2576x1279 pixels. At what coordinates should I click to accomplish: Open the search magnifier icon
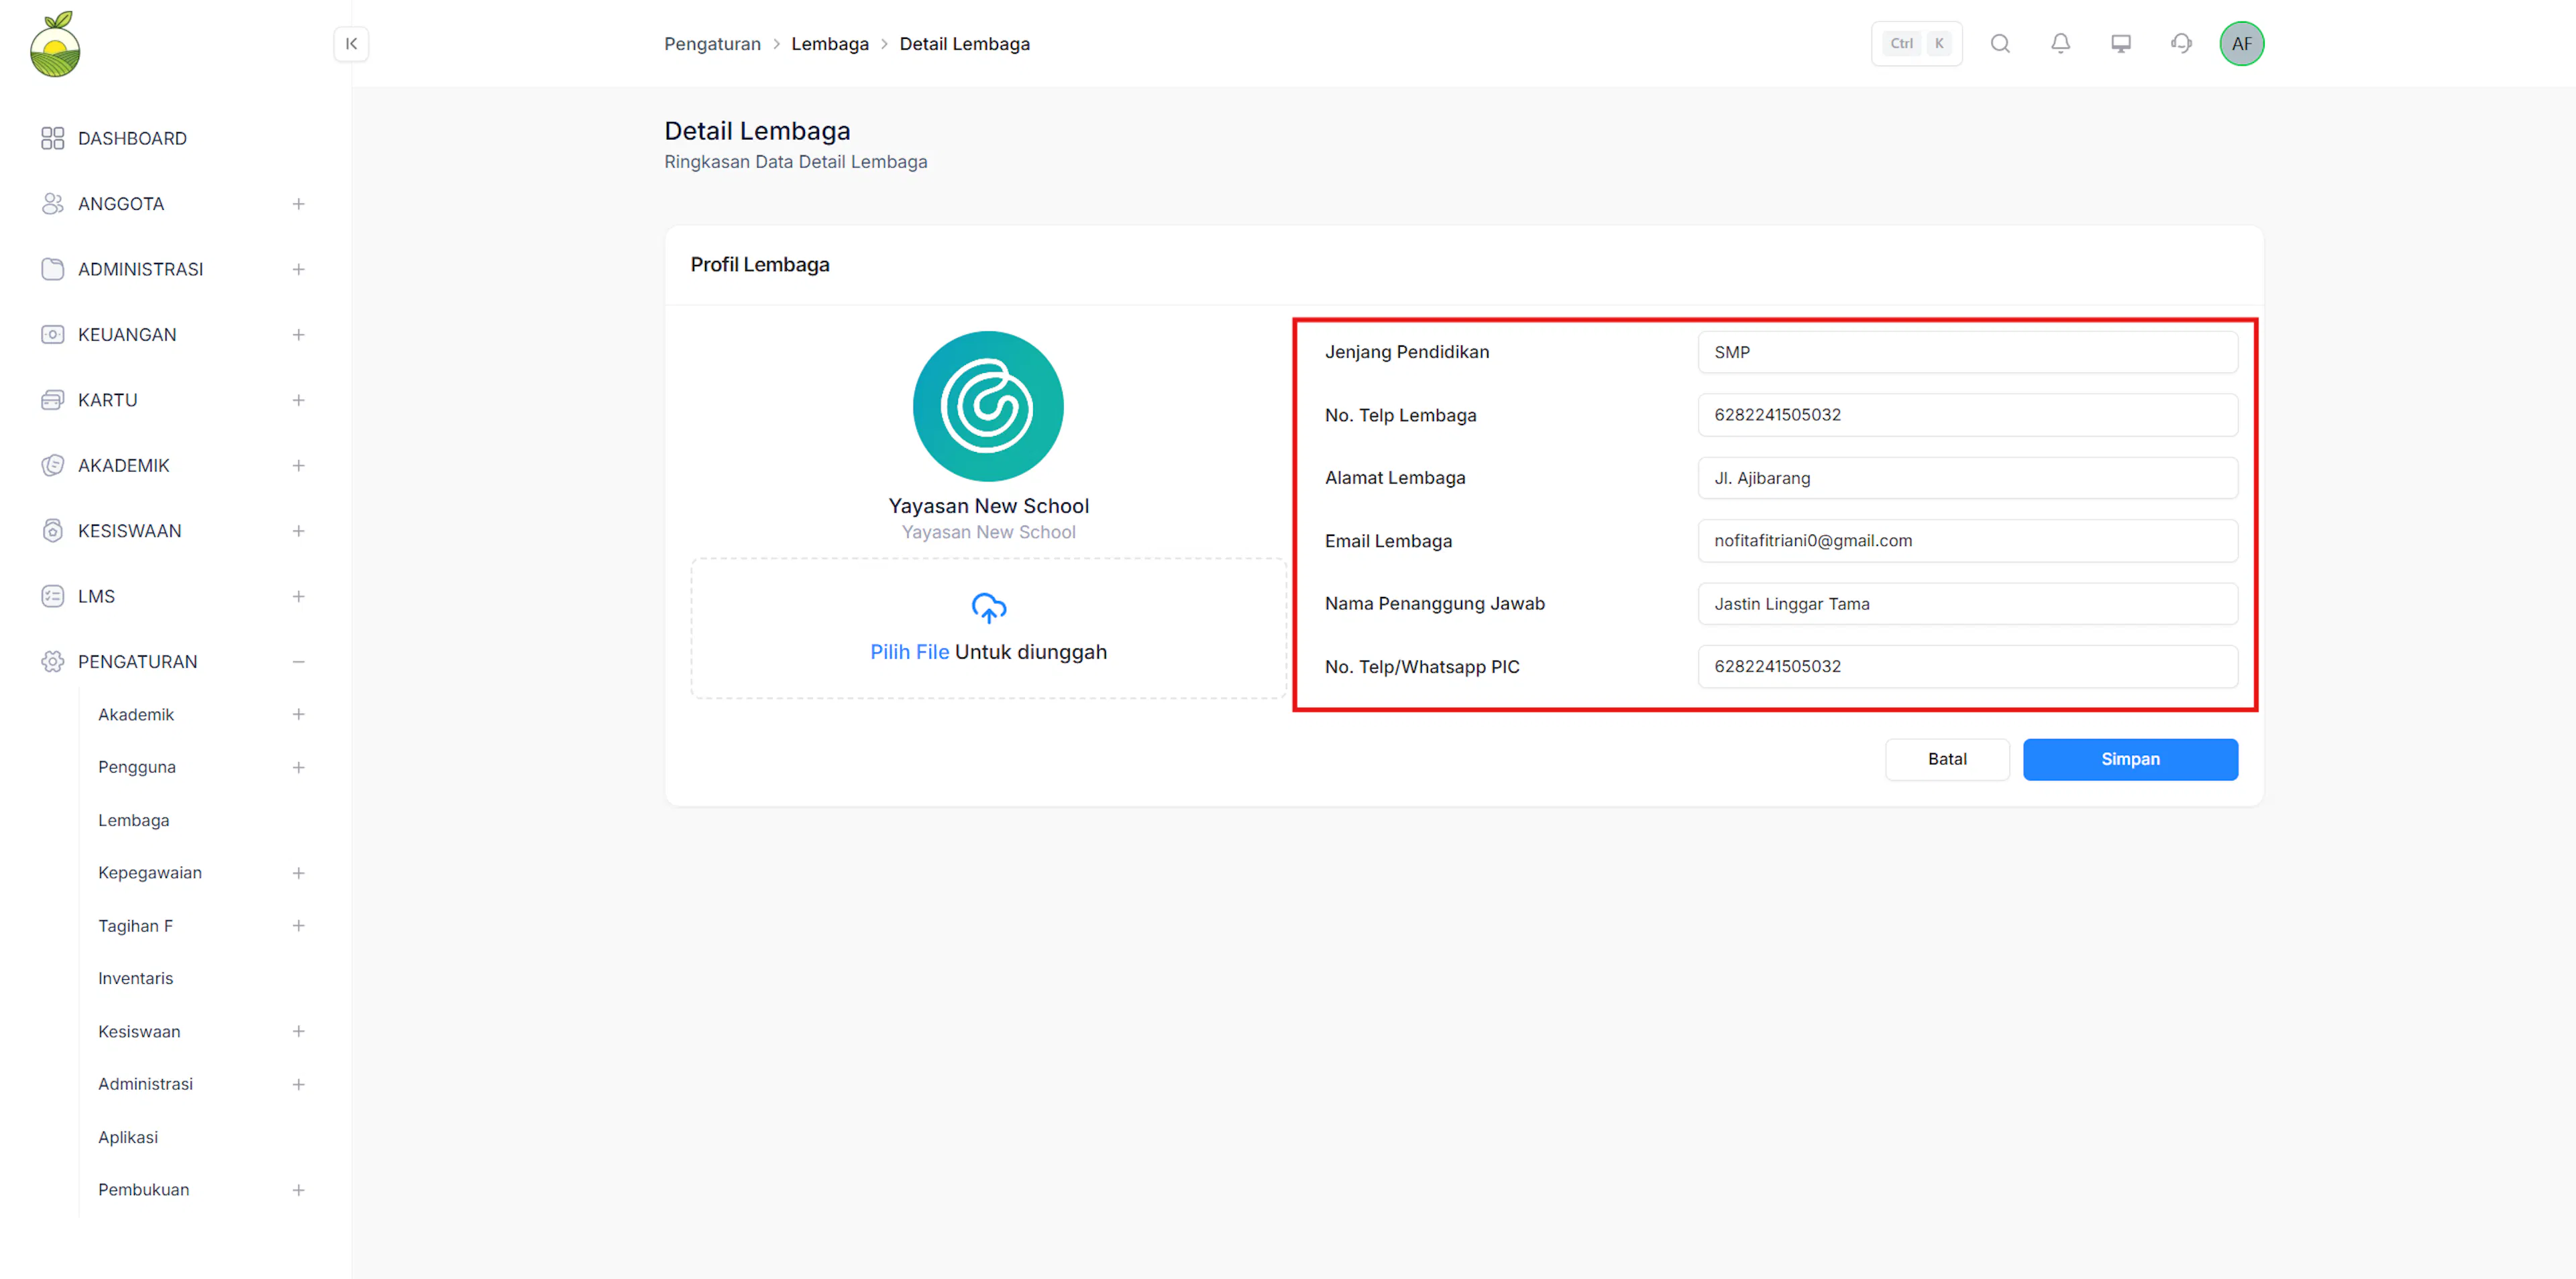point(2000,44)
